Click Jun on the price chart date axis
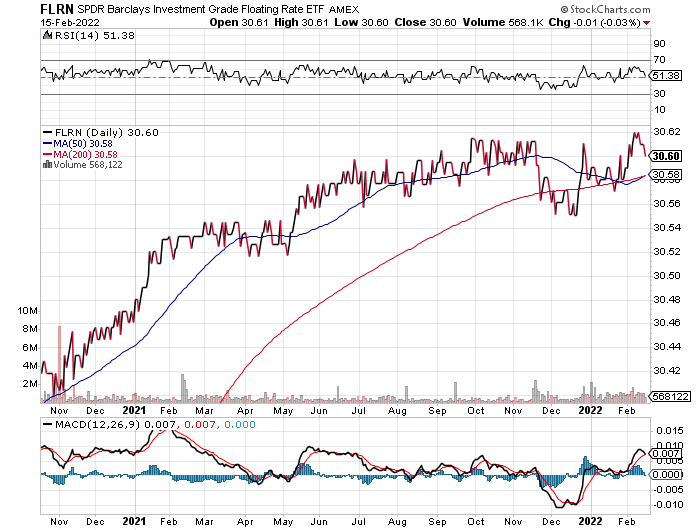Image resolution: width=700 pixels, height=530 pixels. tap(319, 411)
